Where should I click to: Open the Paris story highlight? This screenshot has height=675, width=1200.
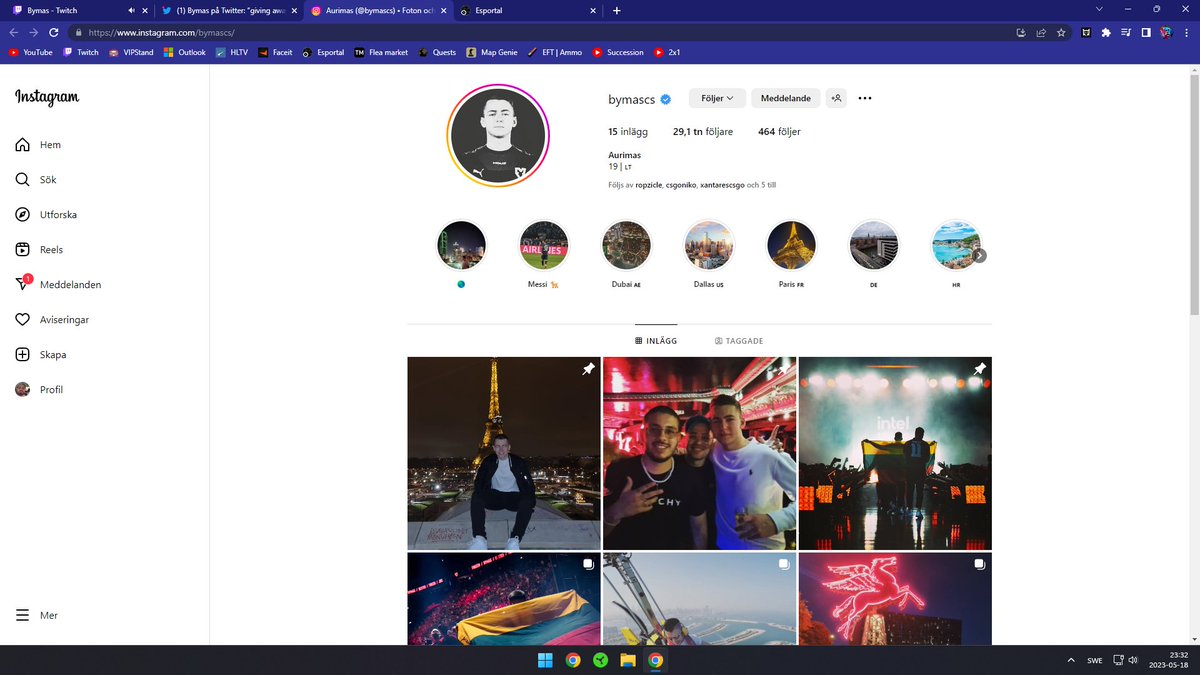coord(791,246)
